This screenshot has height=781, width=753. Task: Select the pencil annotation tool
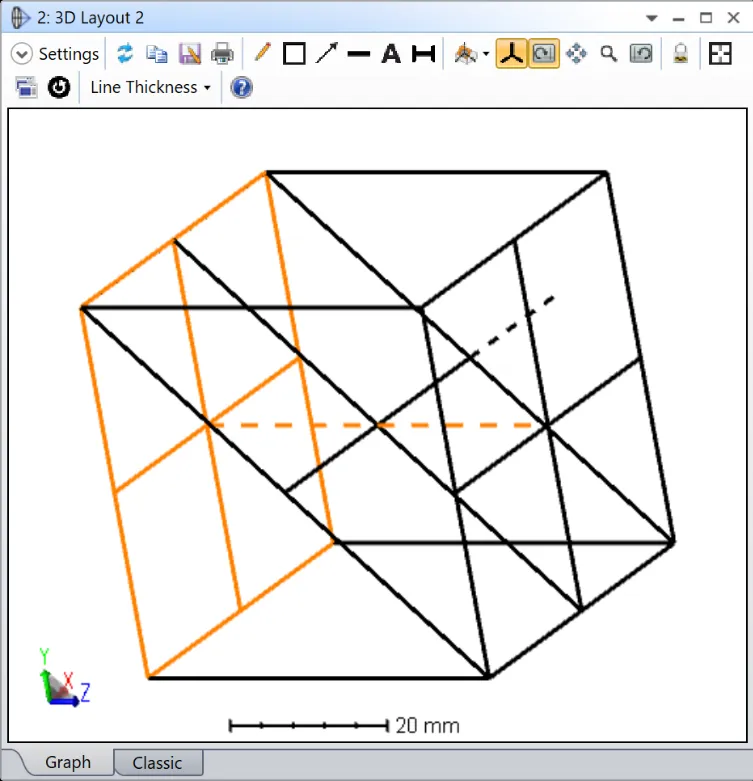(262, 53)
